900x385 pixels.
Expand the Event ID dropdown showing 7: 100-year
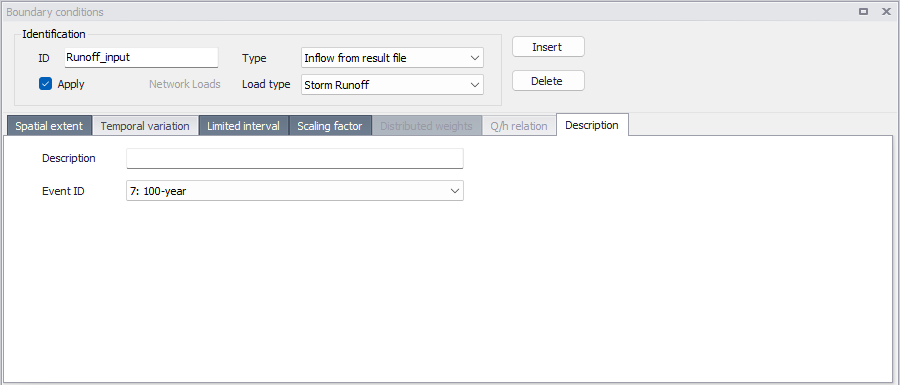(294, 191)
